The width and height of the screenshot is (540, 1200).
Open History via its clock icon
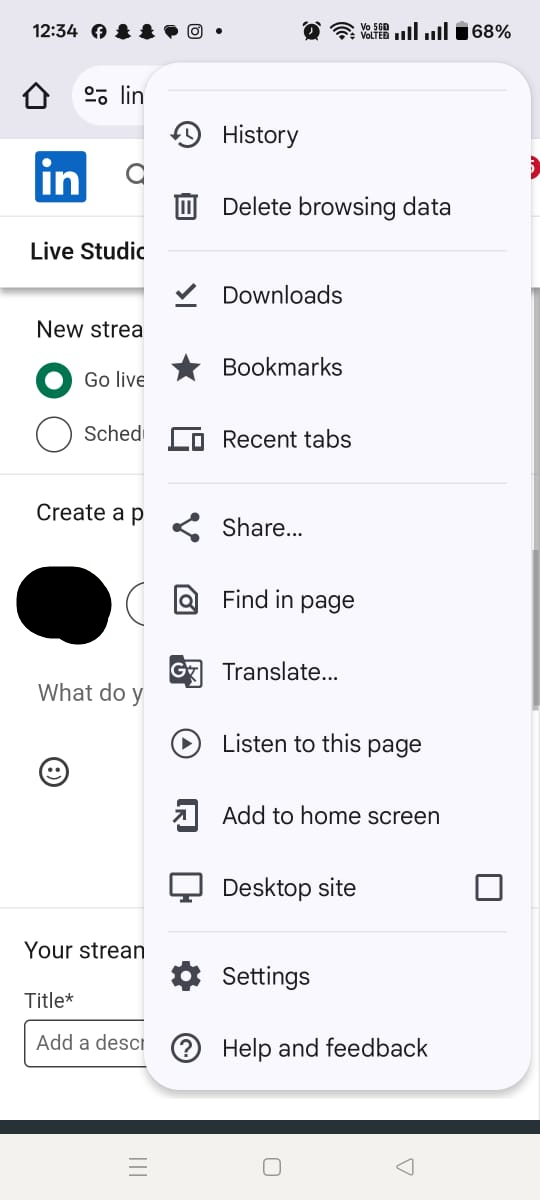coord(186,135)
